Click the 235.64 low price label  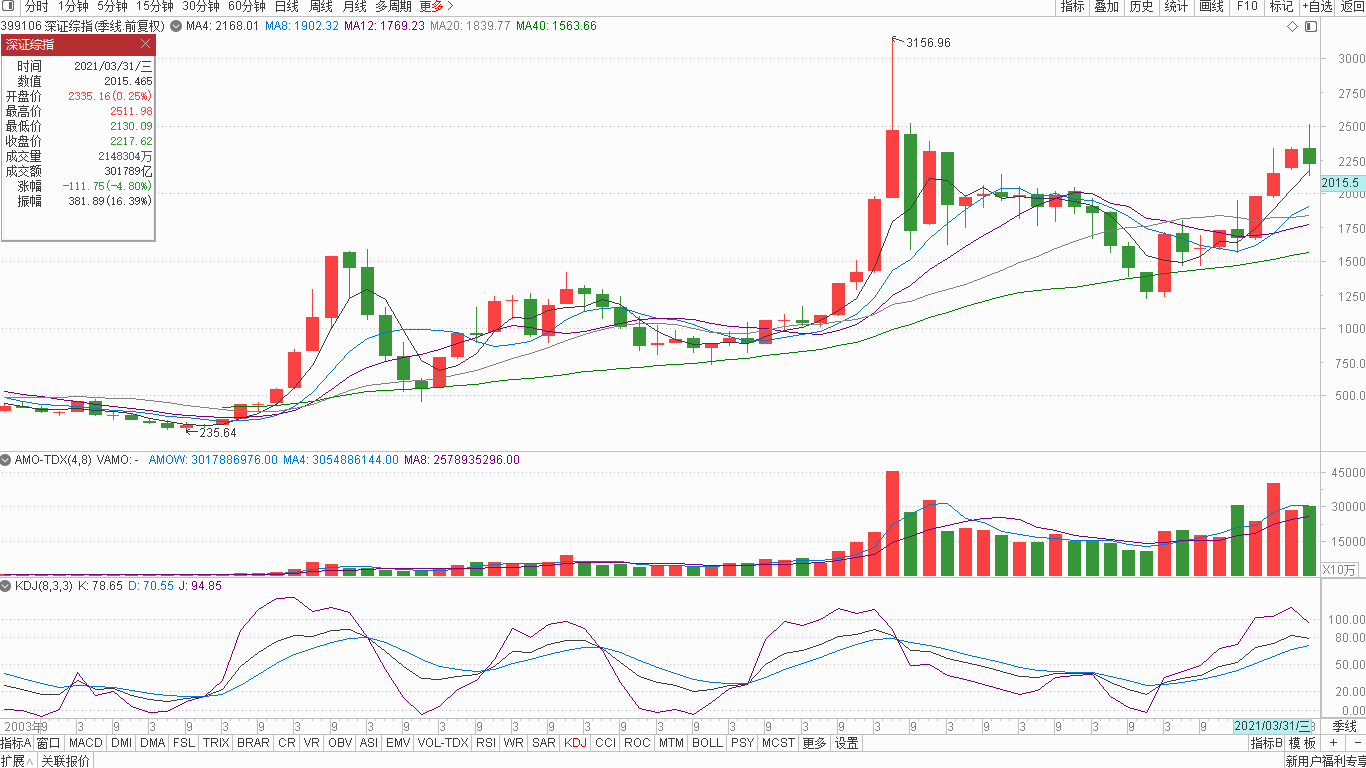coord(218,433)
